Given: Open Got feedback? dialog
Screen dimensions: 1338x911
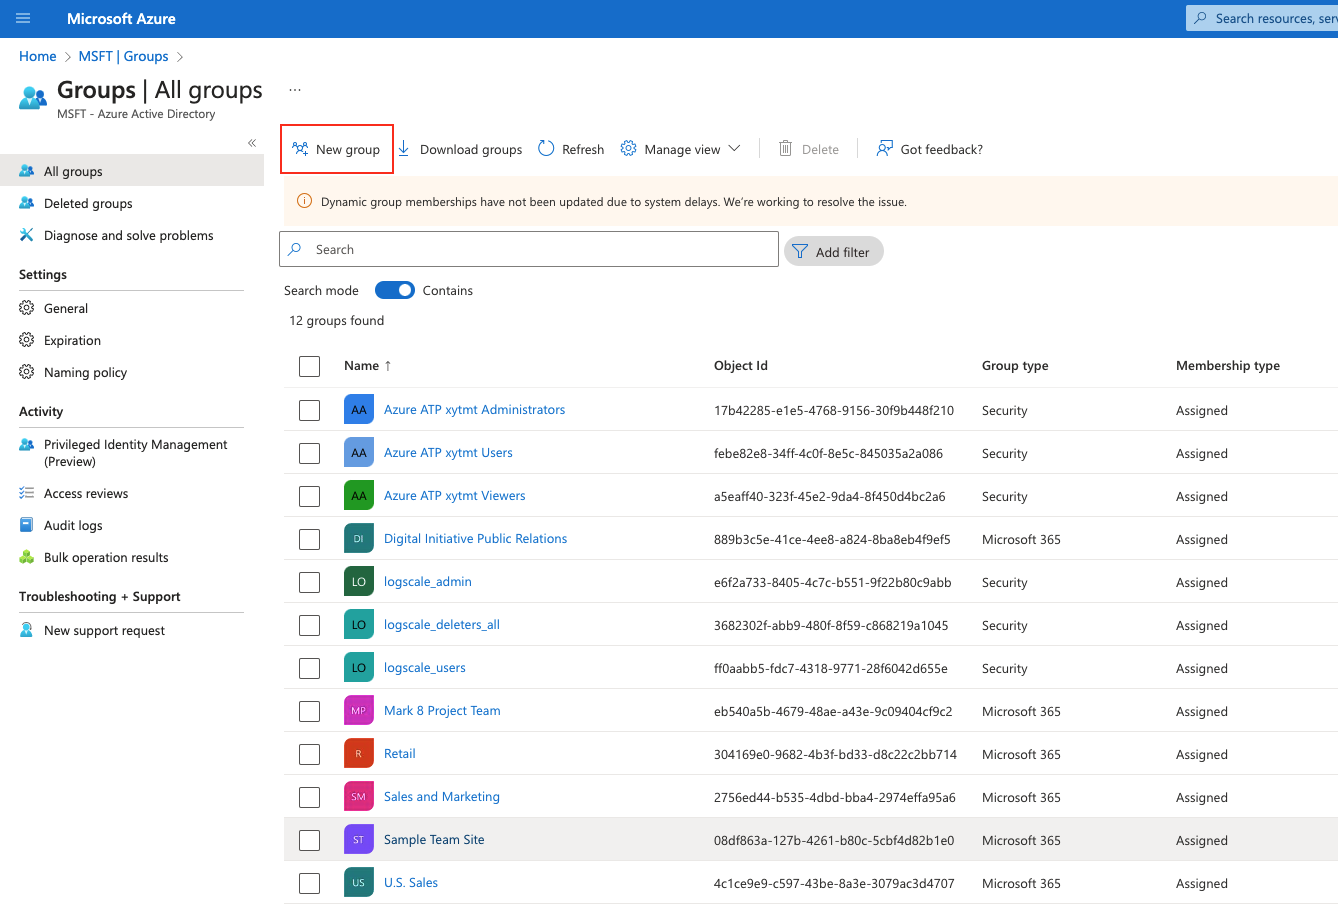Looking at the screenshot, I should (x=884, y=148).
